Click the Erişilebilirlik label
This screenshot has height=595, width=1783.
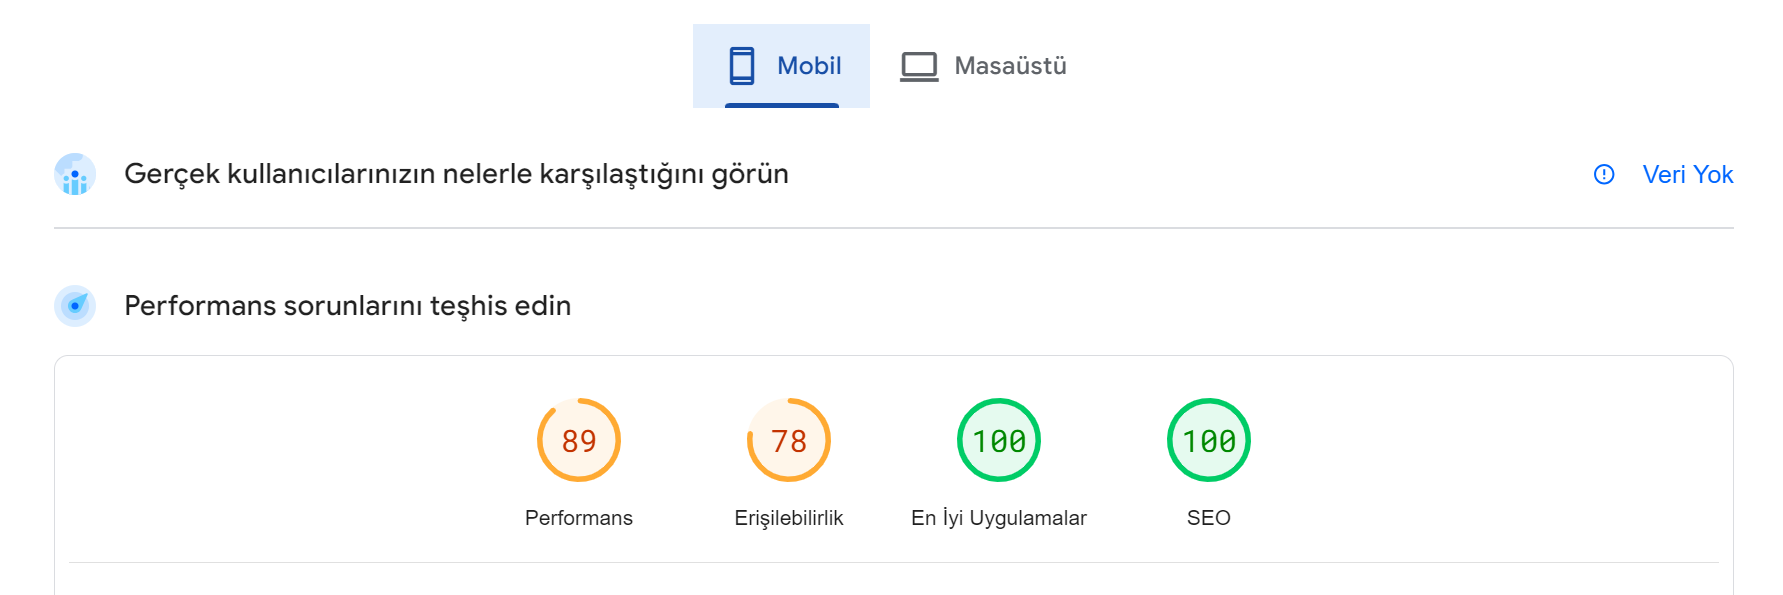(789, 518)
